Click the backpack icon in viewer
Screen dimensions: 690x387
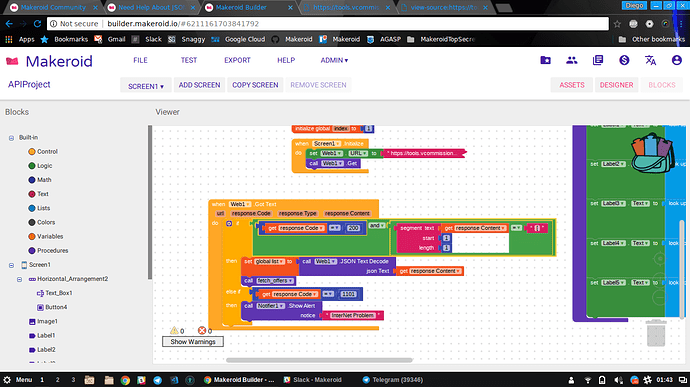tap(653, 152)
